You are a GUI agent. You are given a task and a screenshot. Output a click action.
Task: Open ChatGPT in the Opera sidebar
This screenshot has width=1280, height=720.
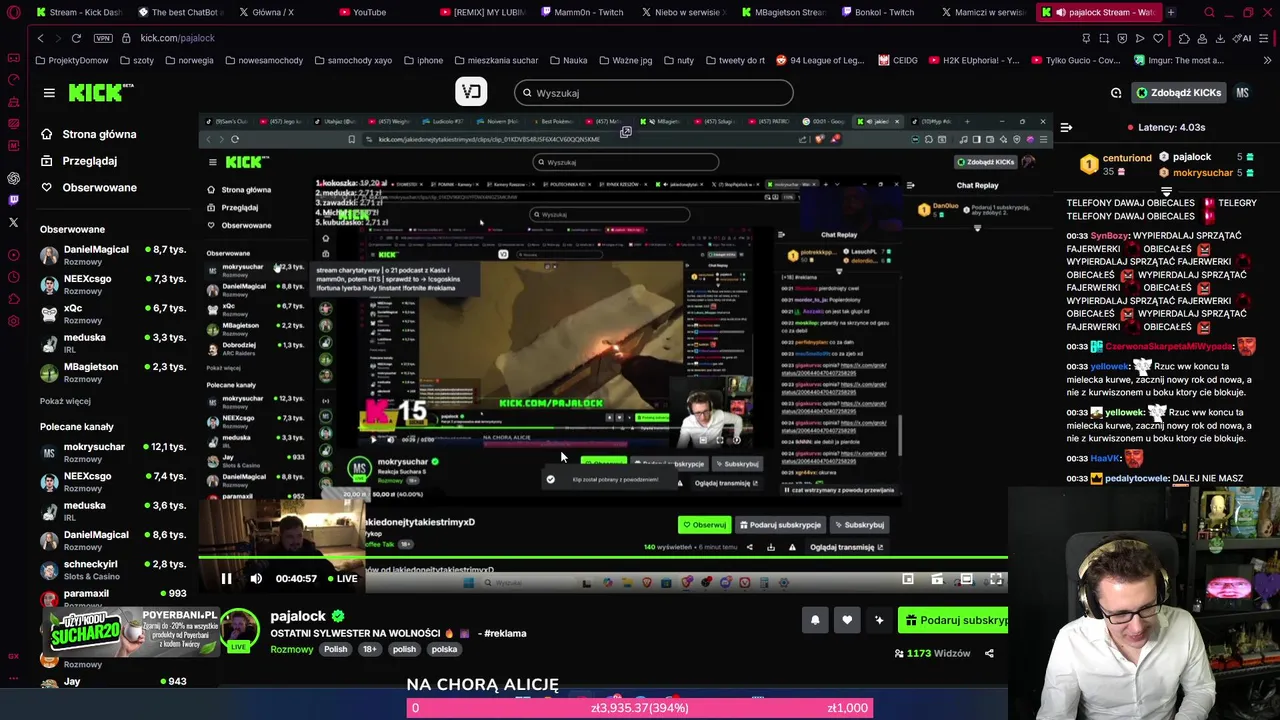[x=13, y=178]
